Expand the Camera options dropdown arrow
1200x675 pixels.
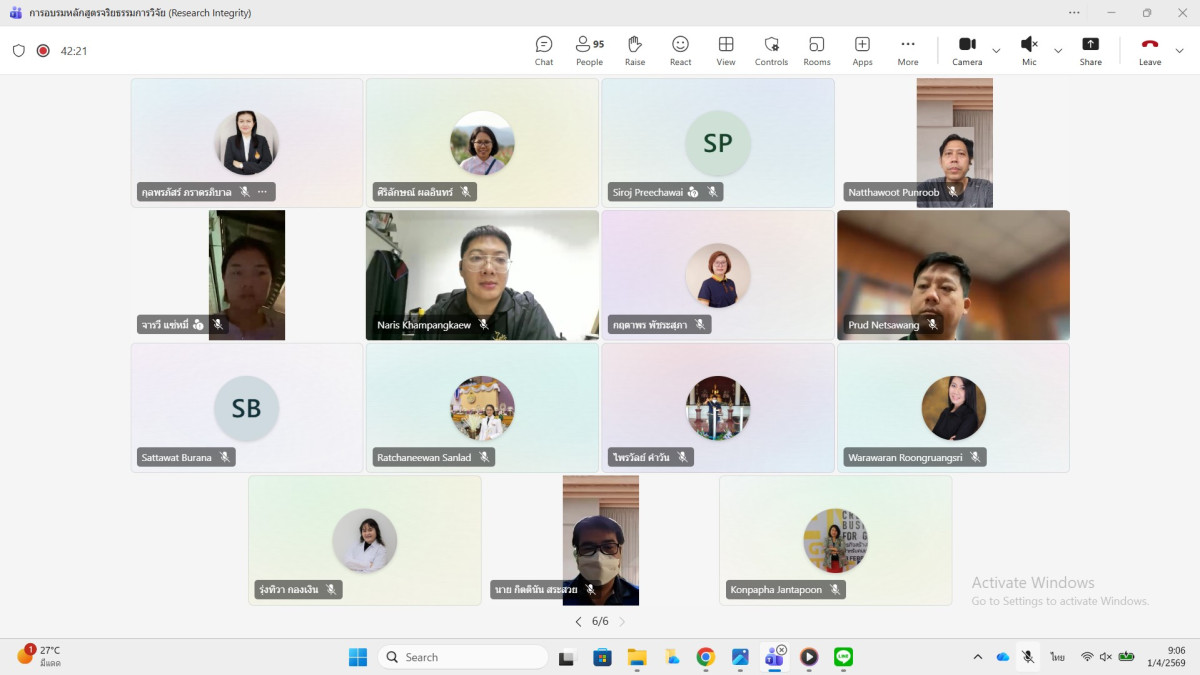coord(996,51)
